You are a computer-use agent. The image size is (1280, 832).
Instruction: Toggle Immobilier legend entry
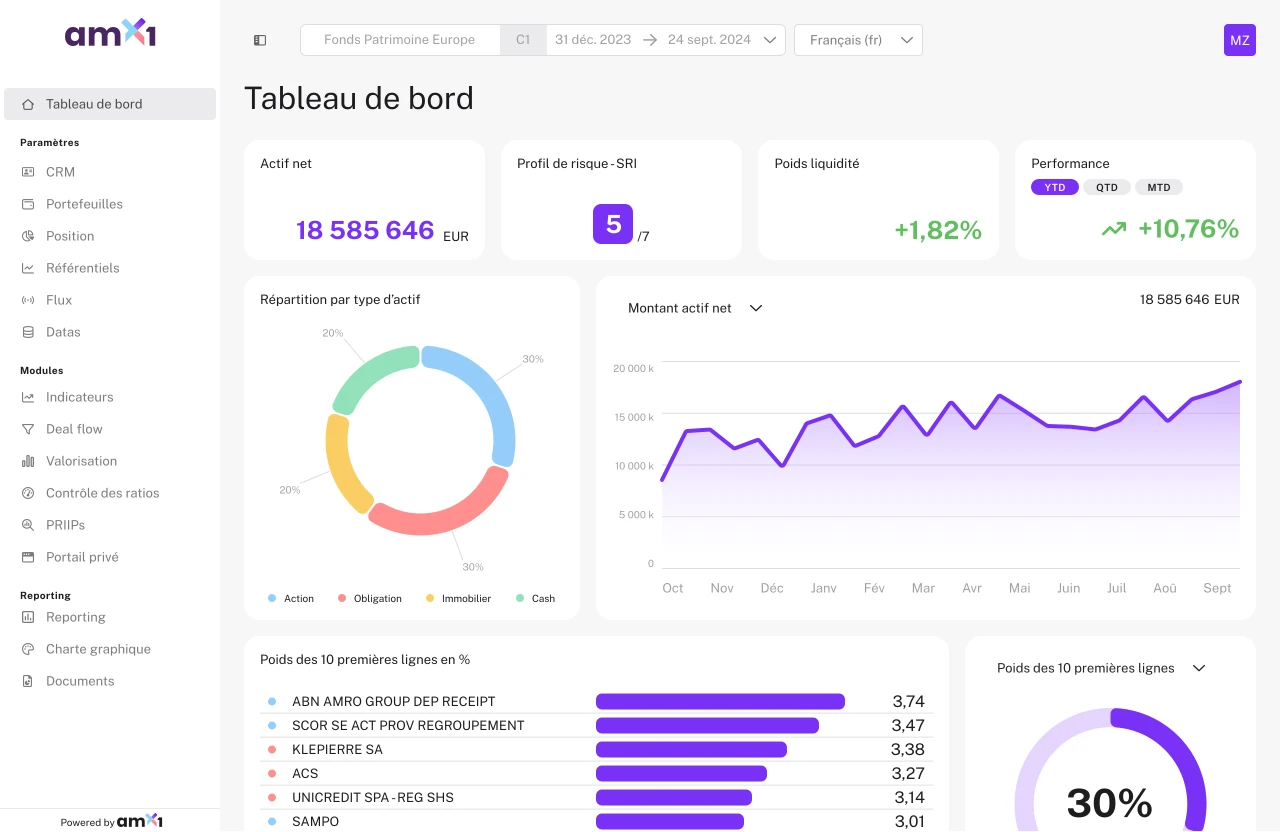click(x=459, y=598)
